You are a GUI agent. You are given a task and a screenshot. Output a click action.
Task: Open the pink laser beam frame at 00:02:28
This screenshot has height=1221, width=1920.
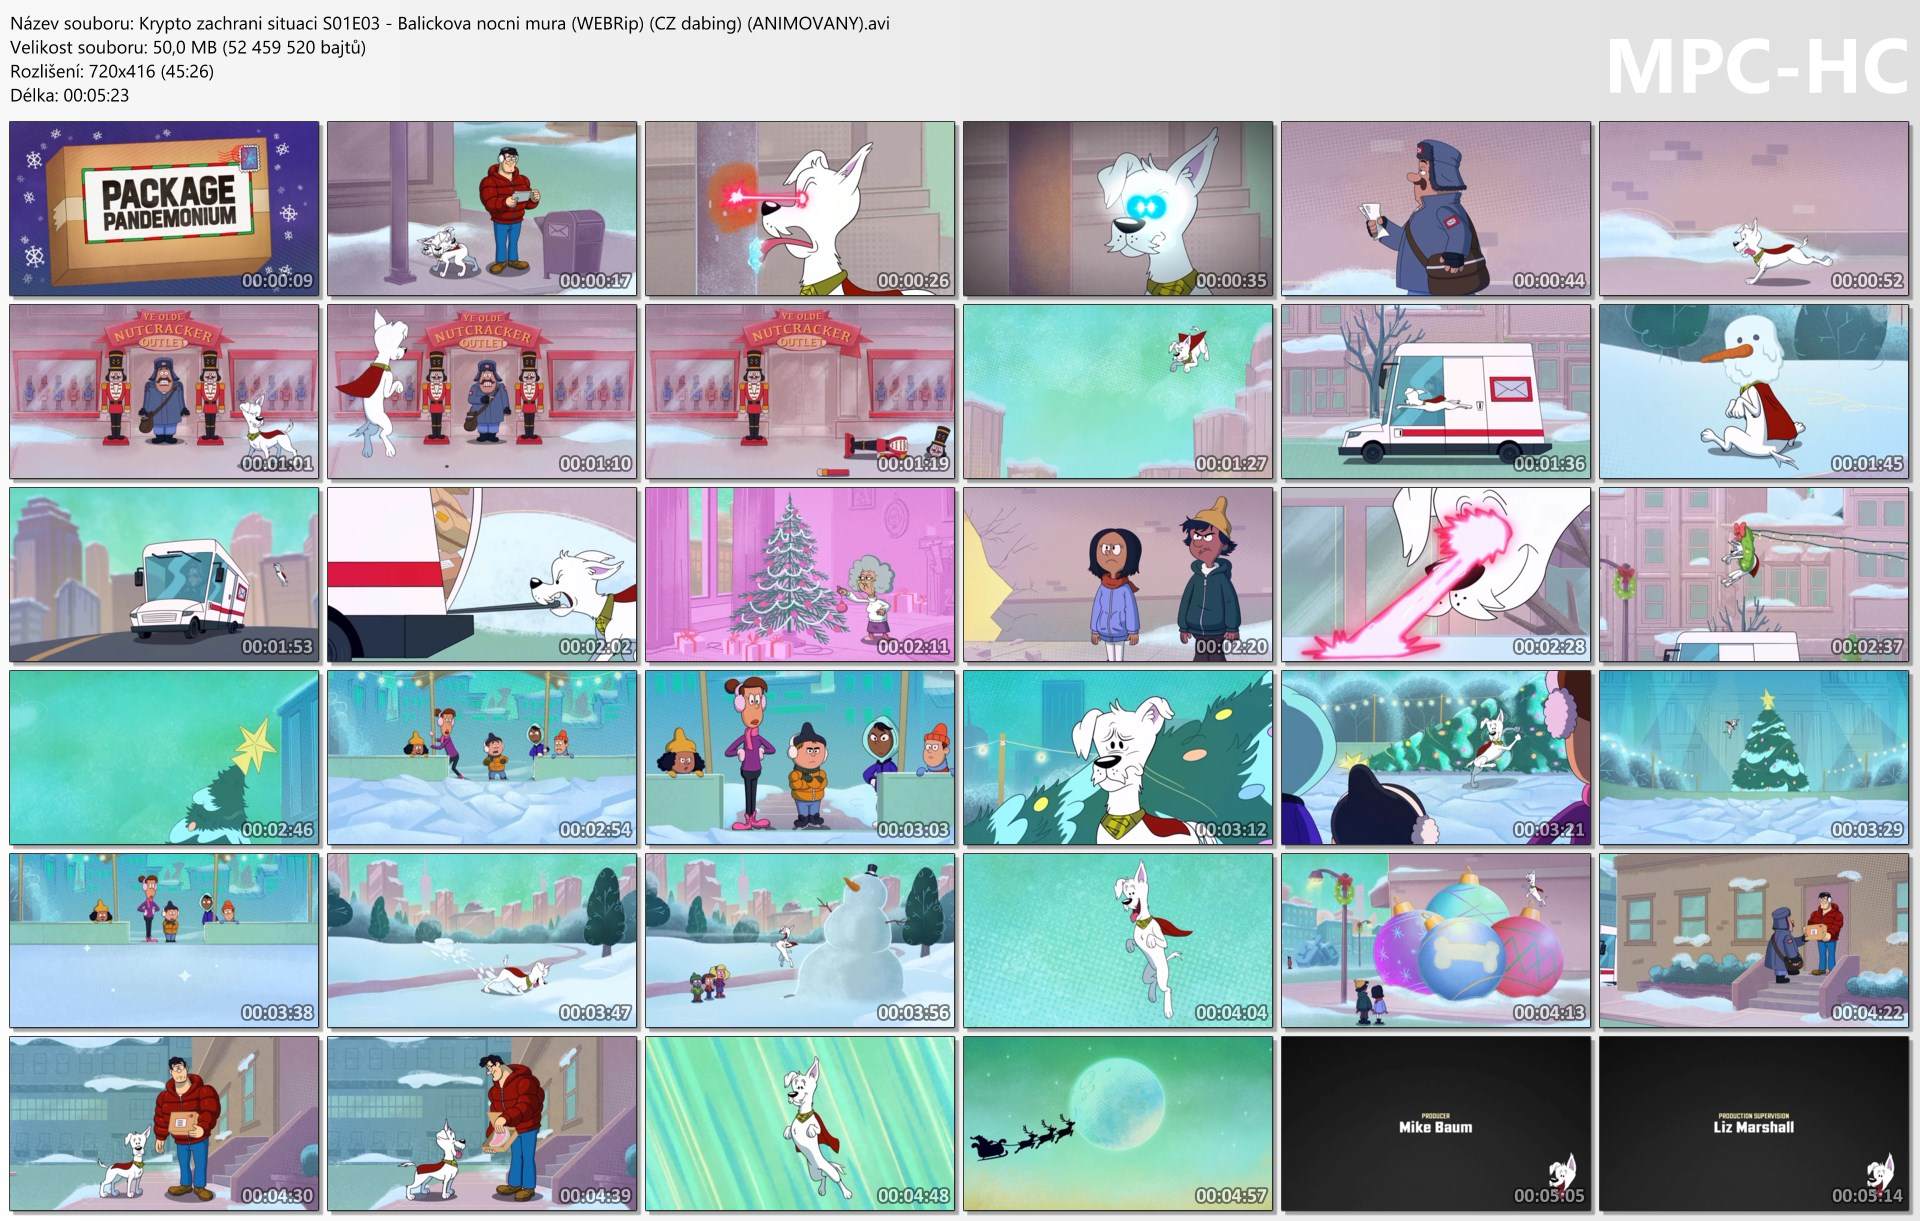coord(1436,575)
